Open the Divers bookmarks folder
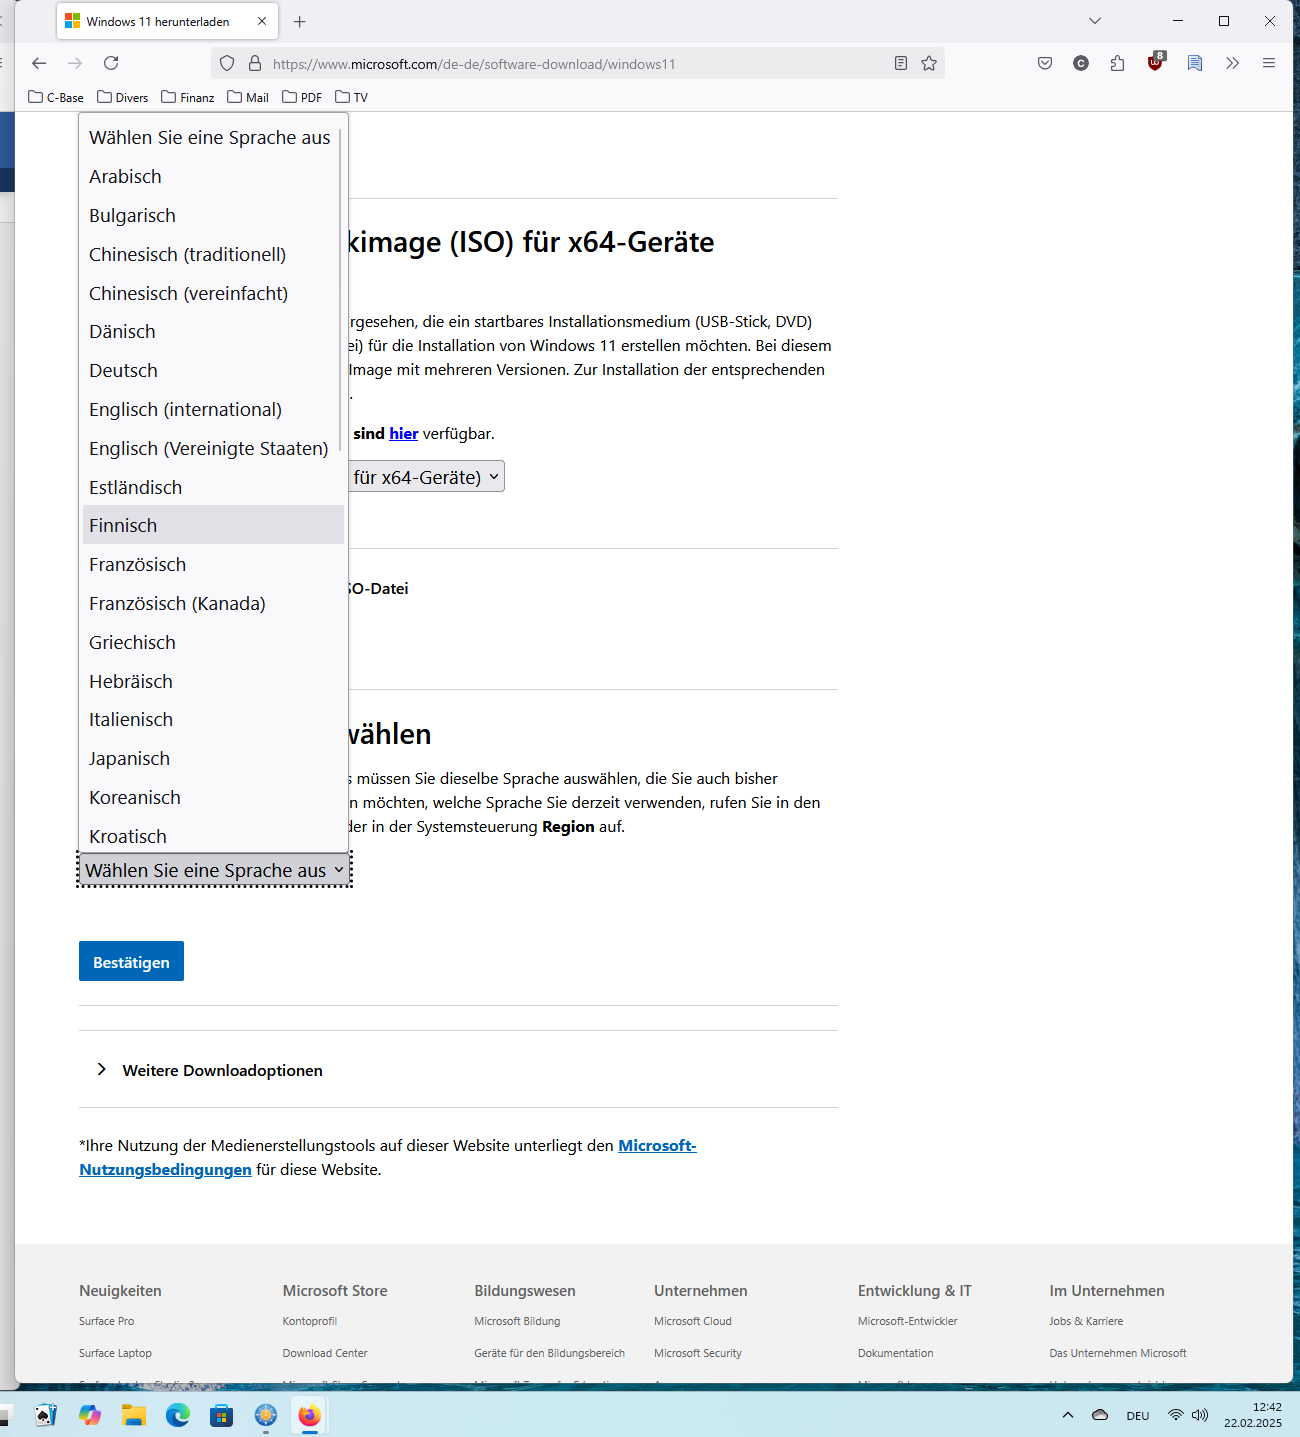 click(123, 97)
